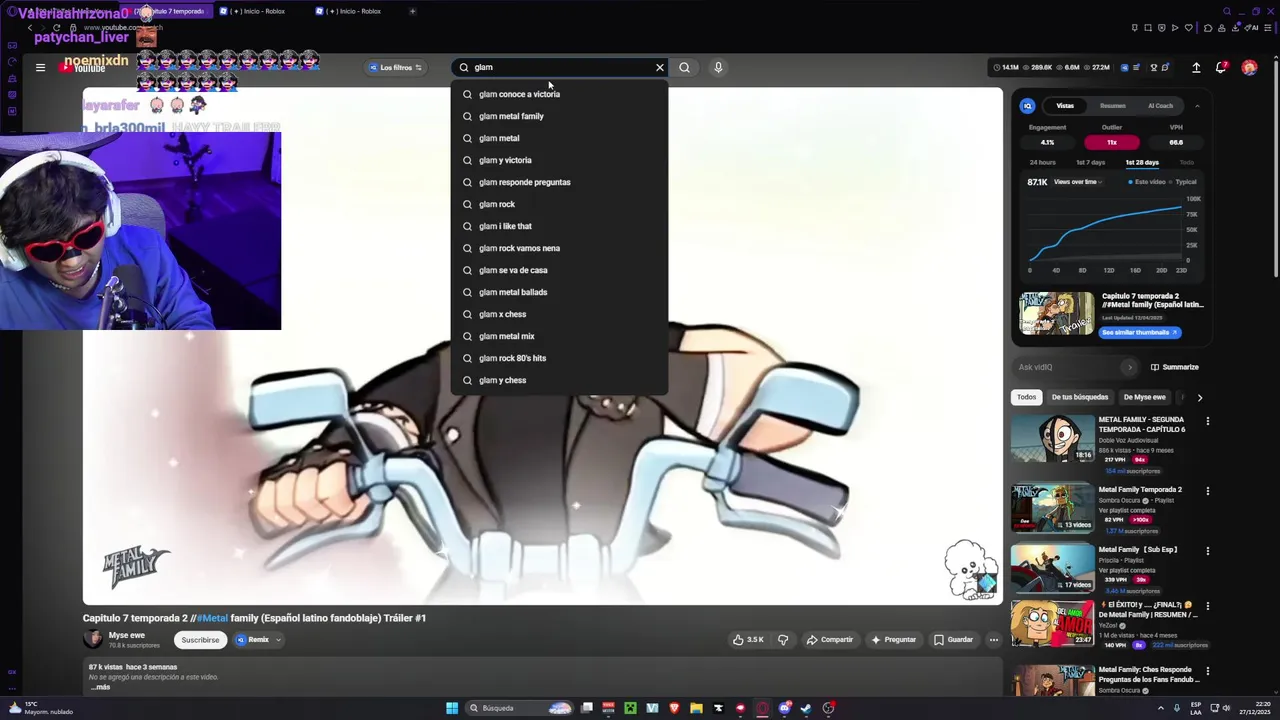The image size is (1280, 720).
Task: Submit the Ask vidIQ arrow button
Action: [x=1130, y=367]
